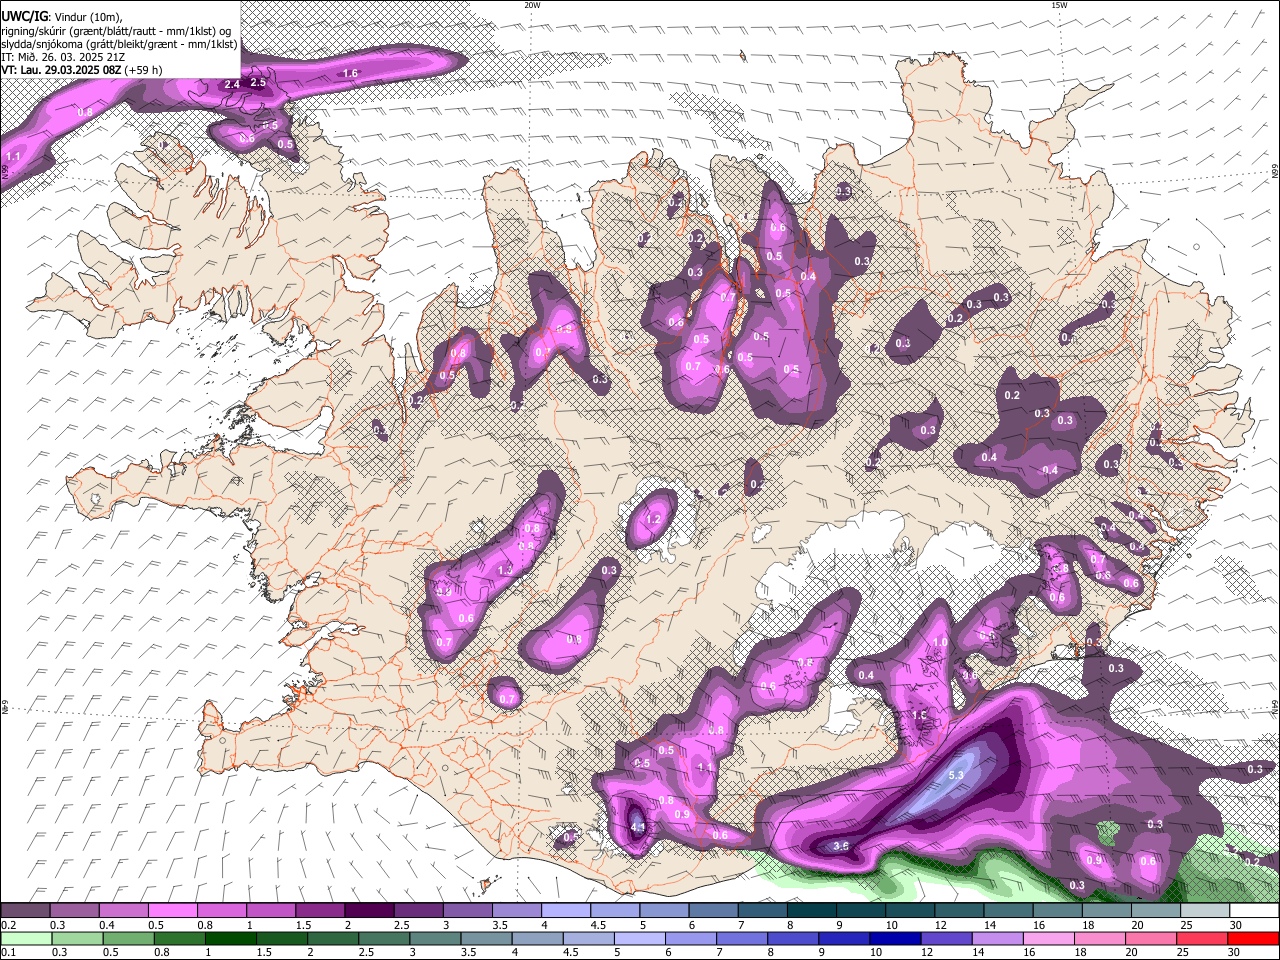Screen dimensions: 1280x960
Task: Select the 0.2 swatch in the purple legend row
Action: click(25, 911)
